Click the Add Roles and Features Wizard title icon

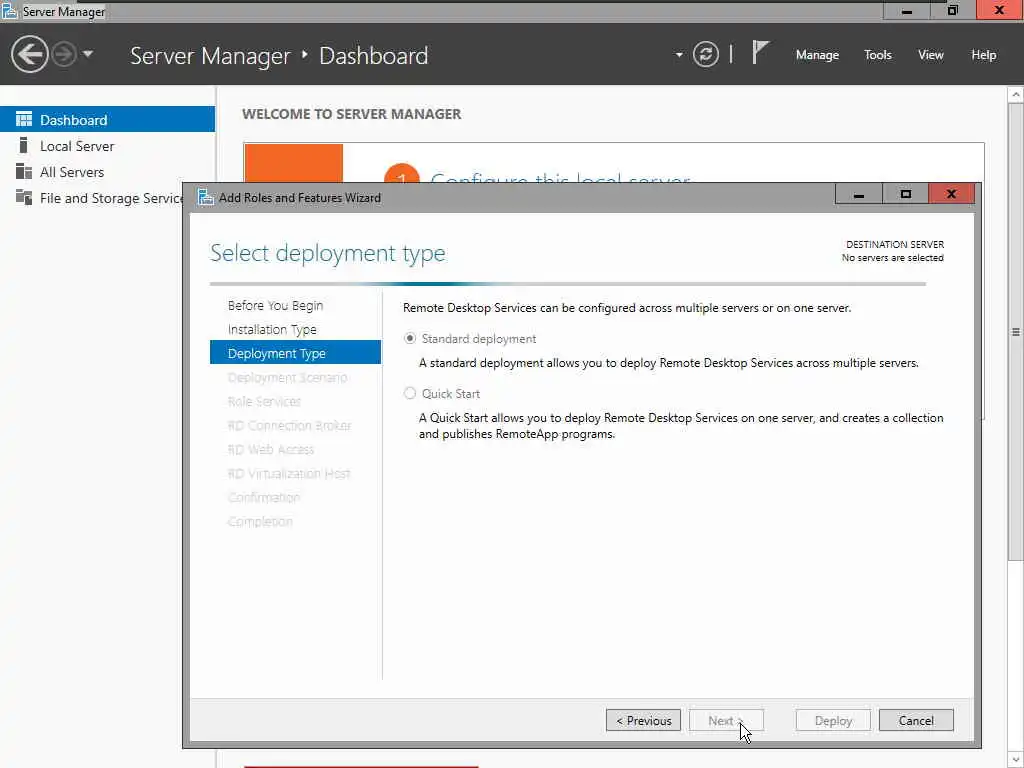click(x=206, y=197)
